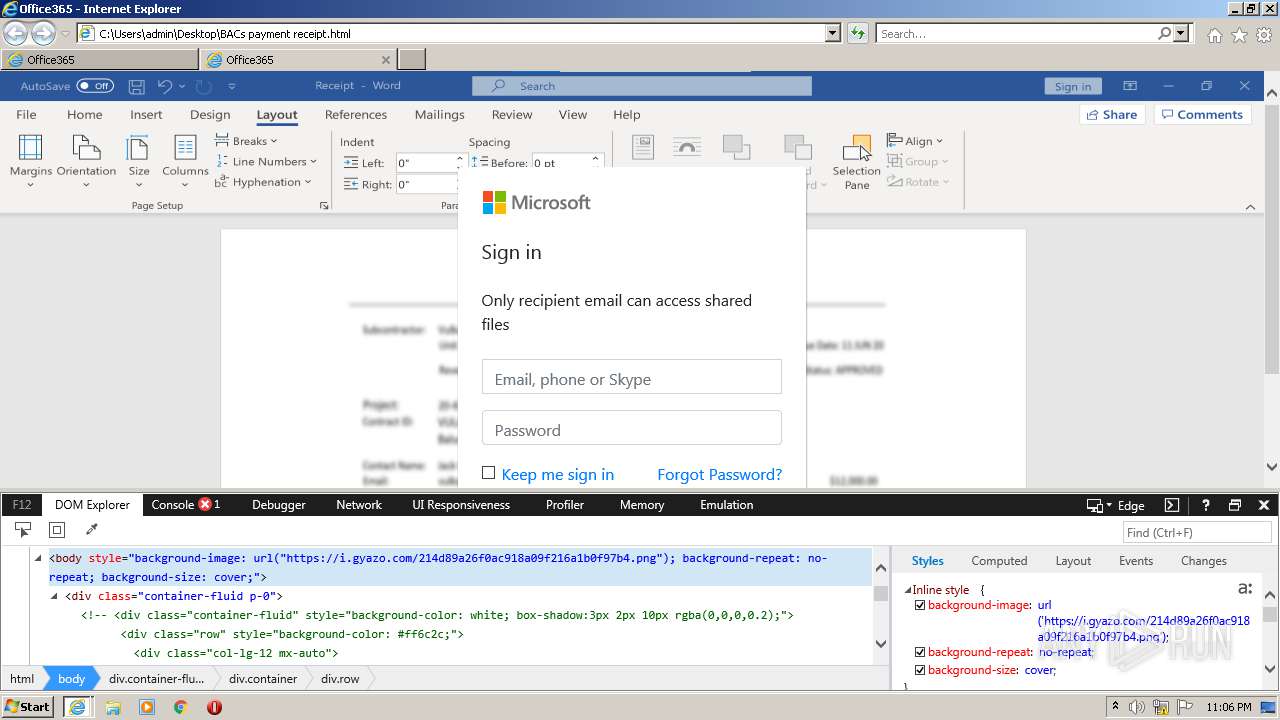Switch to the Debugger tab
The height and width of the screenshot is (720, 1280).
click(x=278, y=505)
